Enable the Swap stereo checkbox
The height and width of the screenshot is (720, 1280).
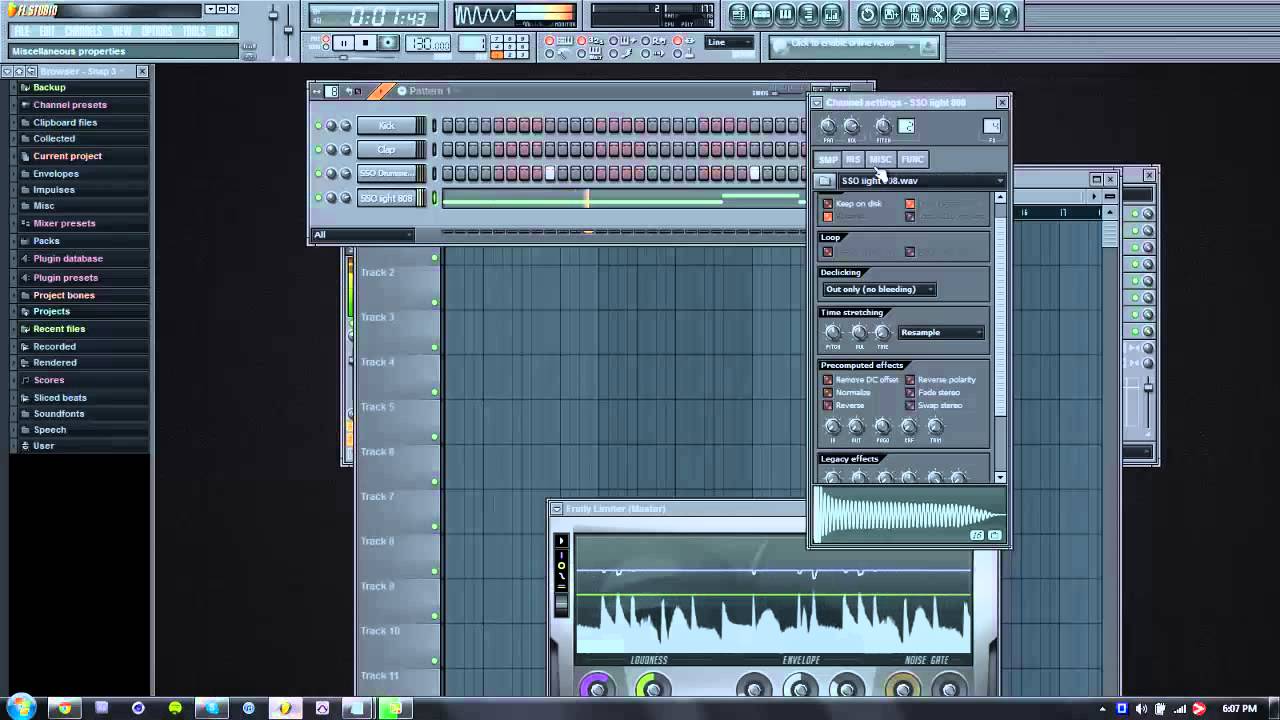(909, 406)
